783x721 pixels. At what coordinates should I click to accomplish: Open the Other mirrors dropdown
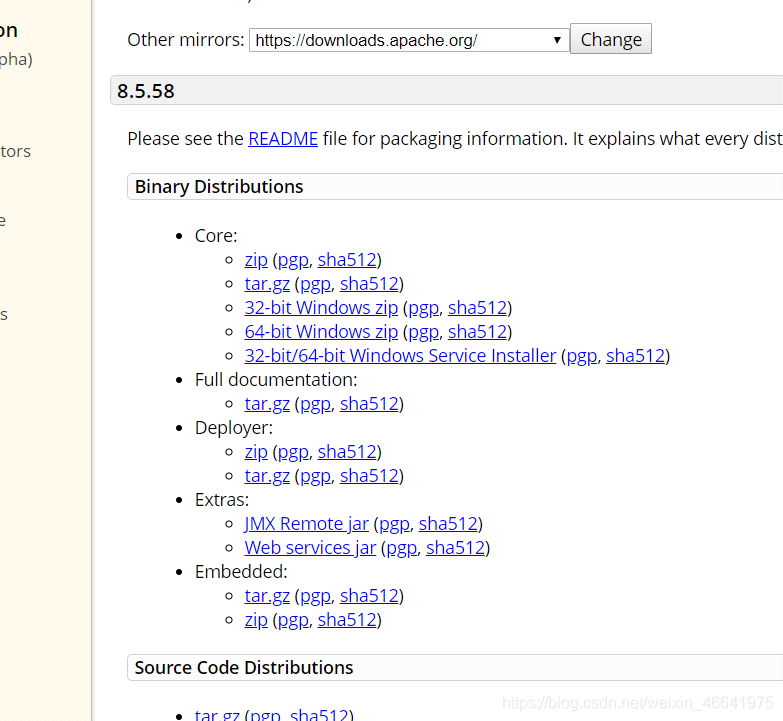point(408,40)
